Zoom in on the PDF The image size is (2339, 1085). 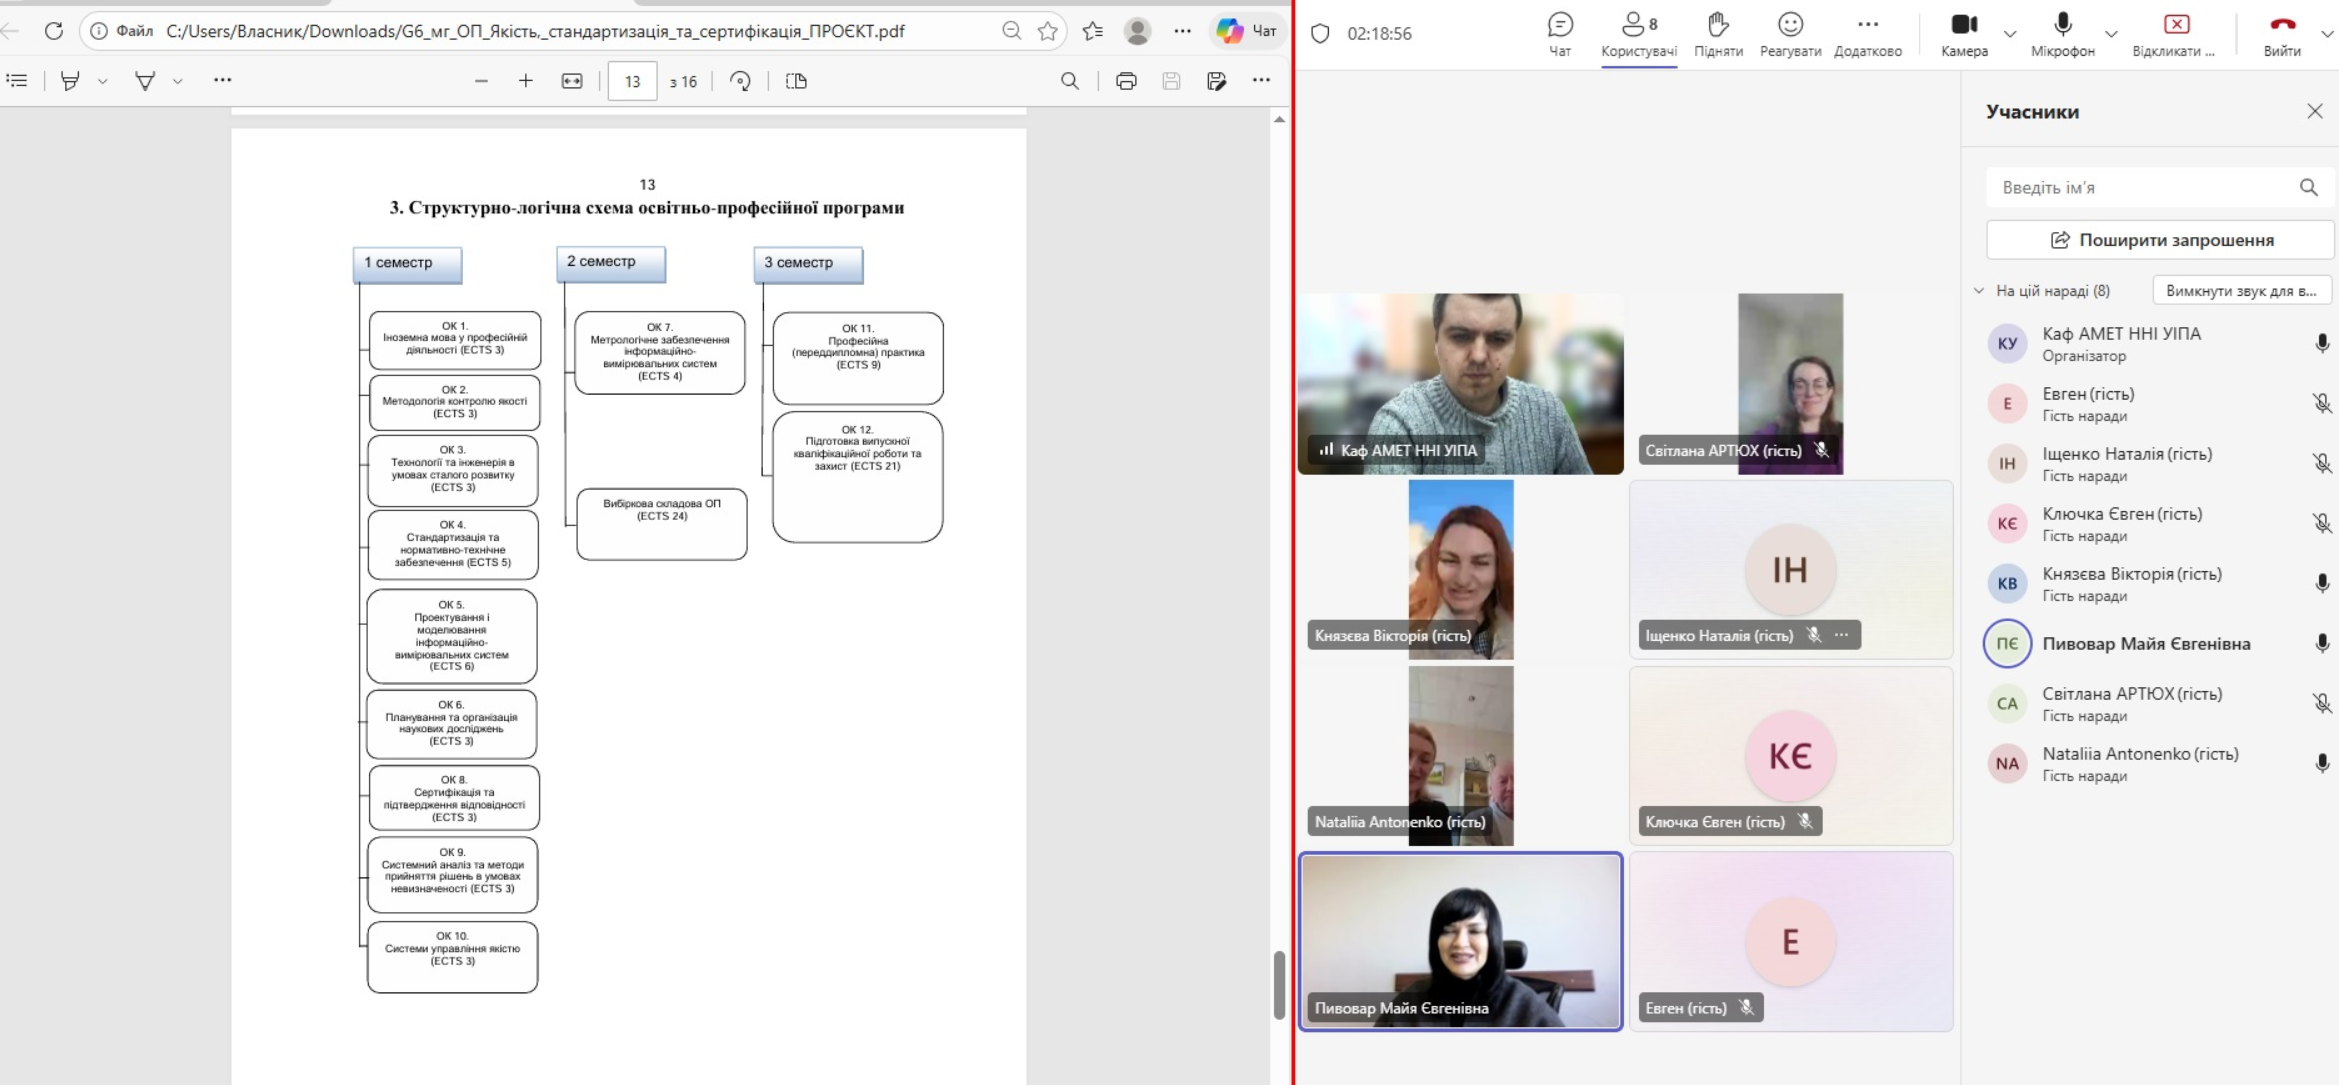[526, 81]
